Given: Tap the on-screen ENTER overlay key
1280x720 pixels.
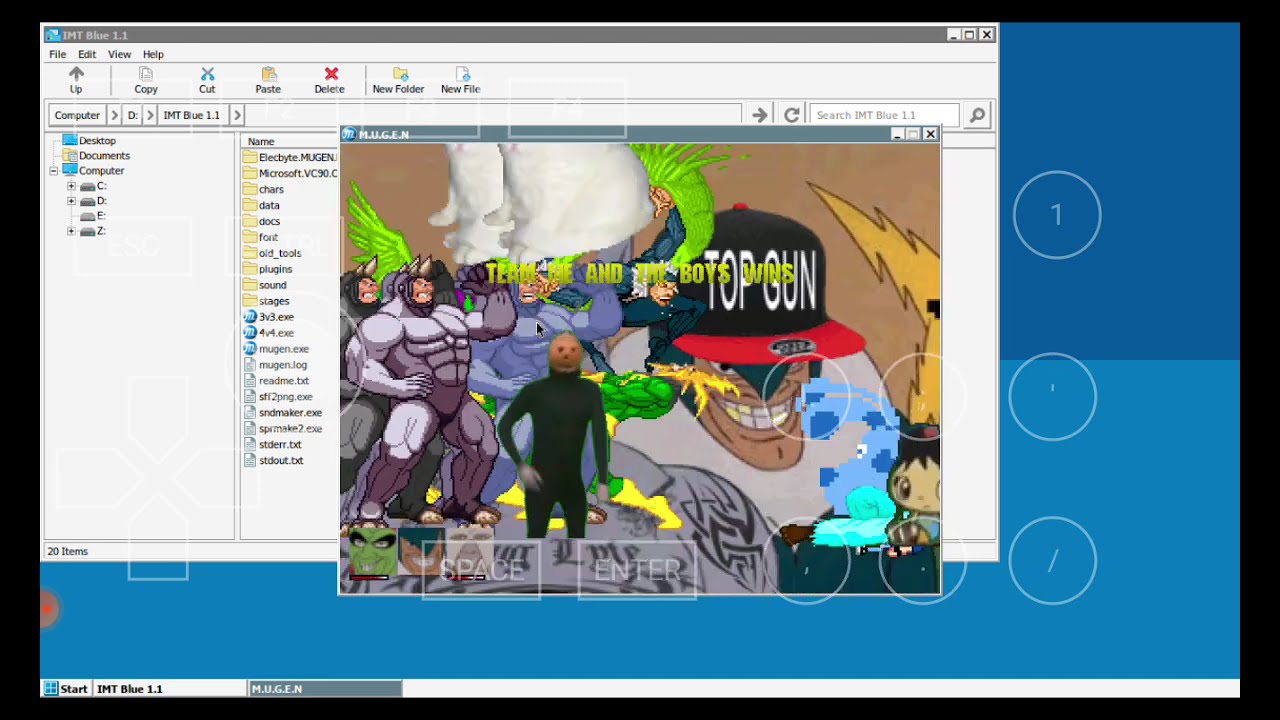Looking at the screenshot, I should [x=637, y=570].
